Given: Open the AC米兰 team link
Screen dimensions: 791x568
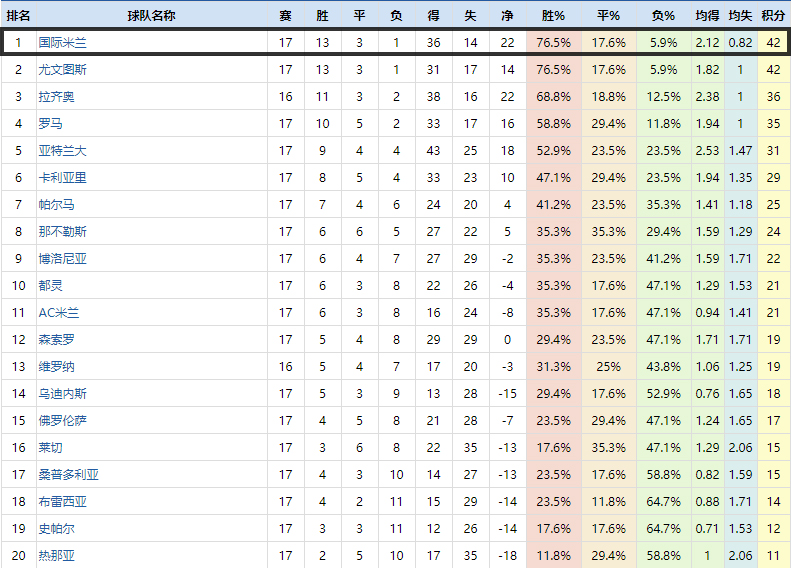Looking at the screenshot, I should point(58,313).
